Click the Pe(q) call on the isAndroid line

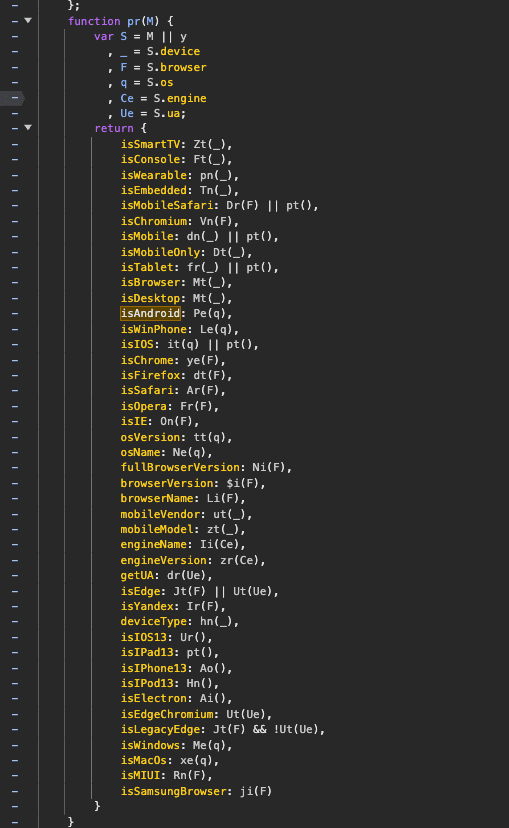click(210, 313)
